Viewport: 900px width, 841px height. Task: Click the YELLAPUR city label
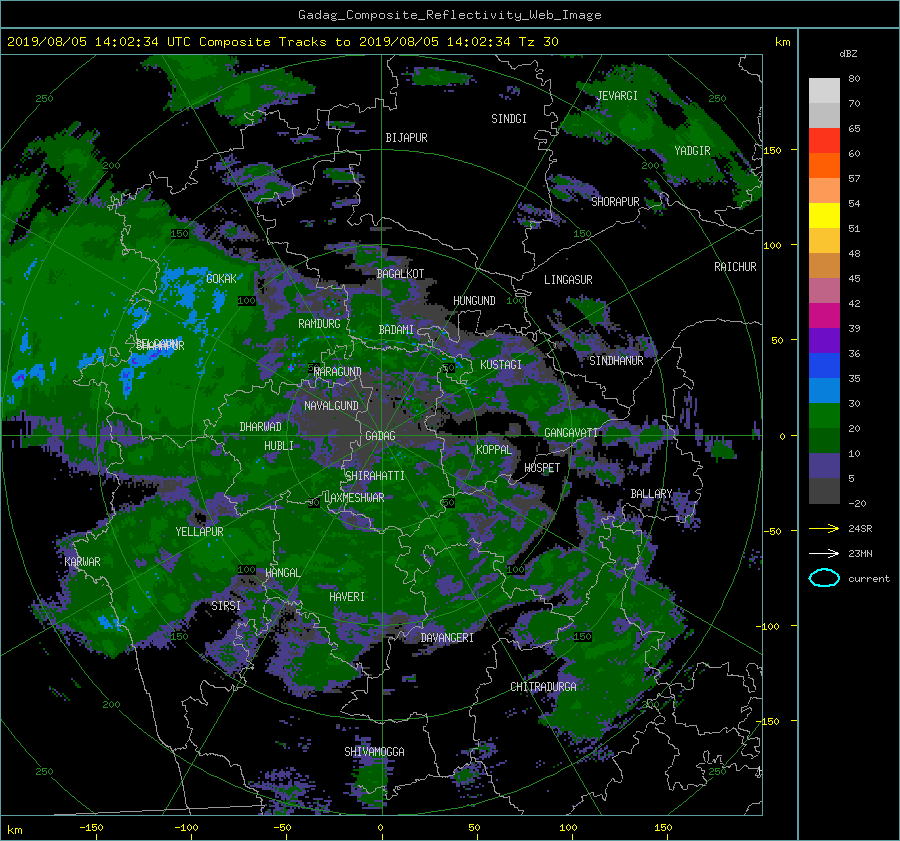point(199,532)
